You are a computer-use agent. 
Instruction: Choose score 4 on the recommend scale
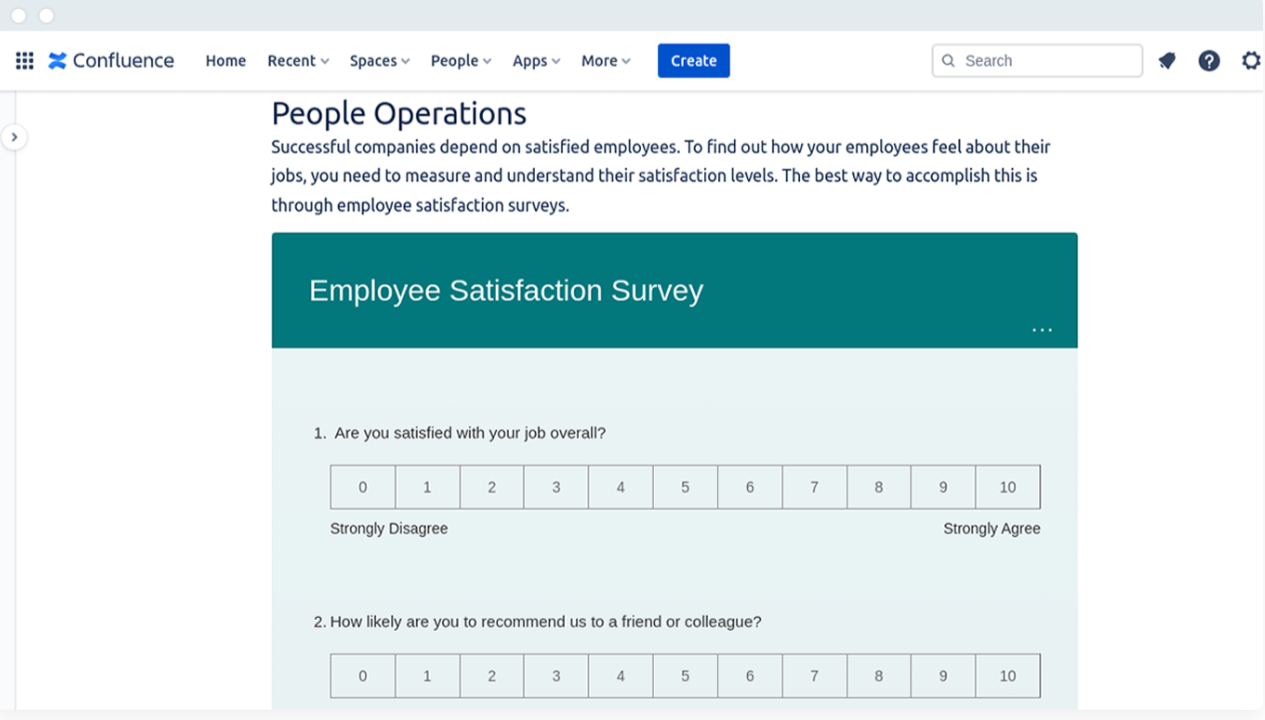(620, 675)
